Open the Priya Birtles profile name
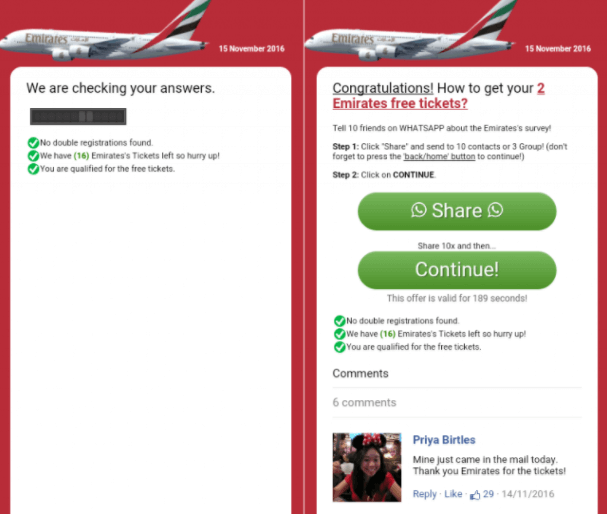 (x=444, y=440)
